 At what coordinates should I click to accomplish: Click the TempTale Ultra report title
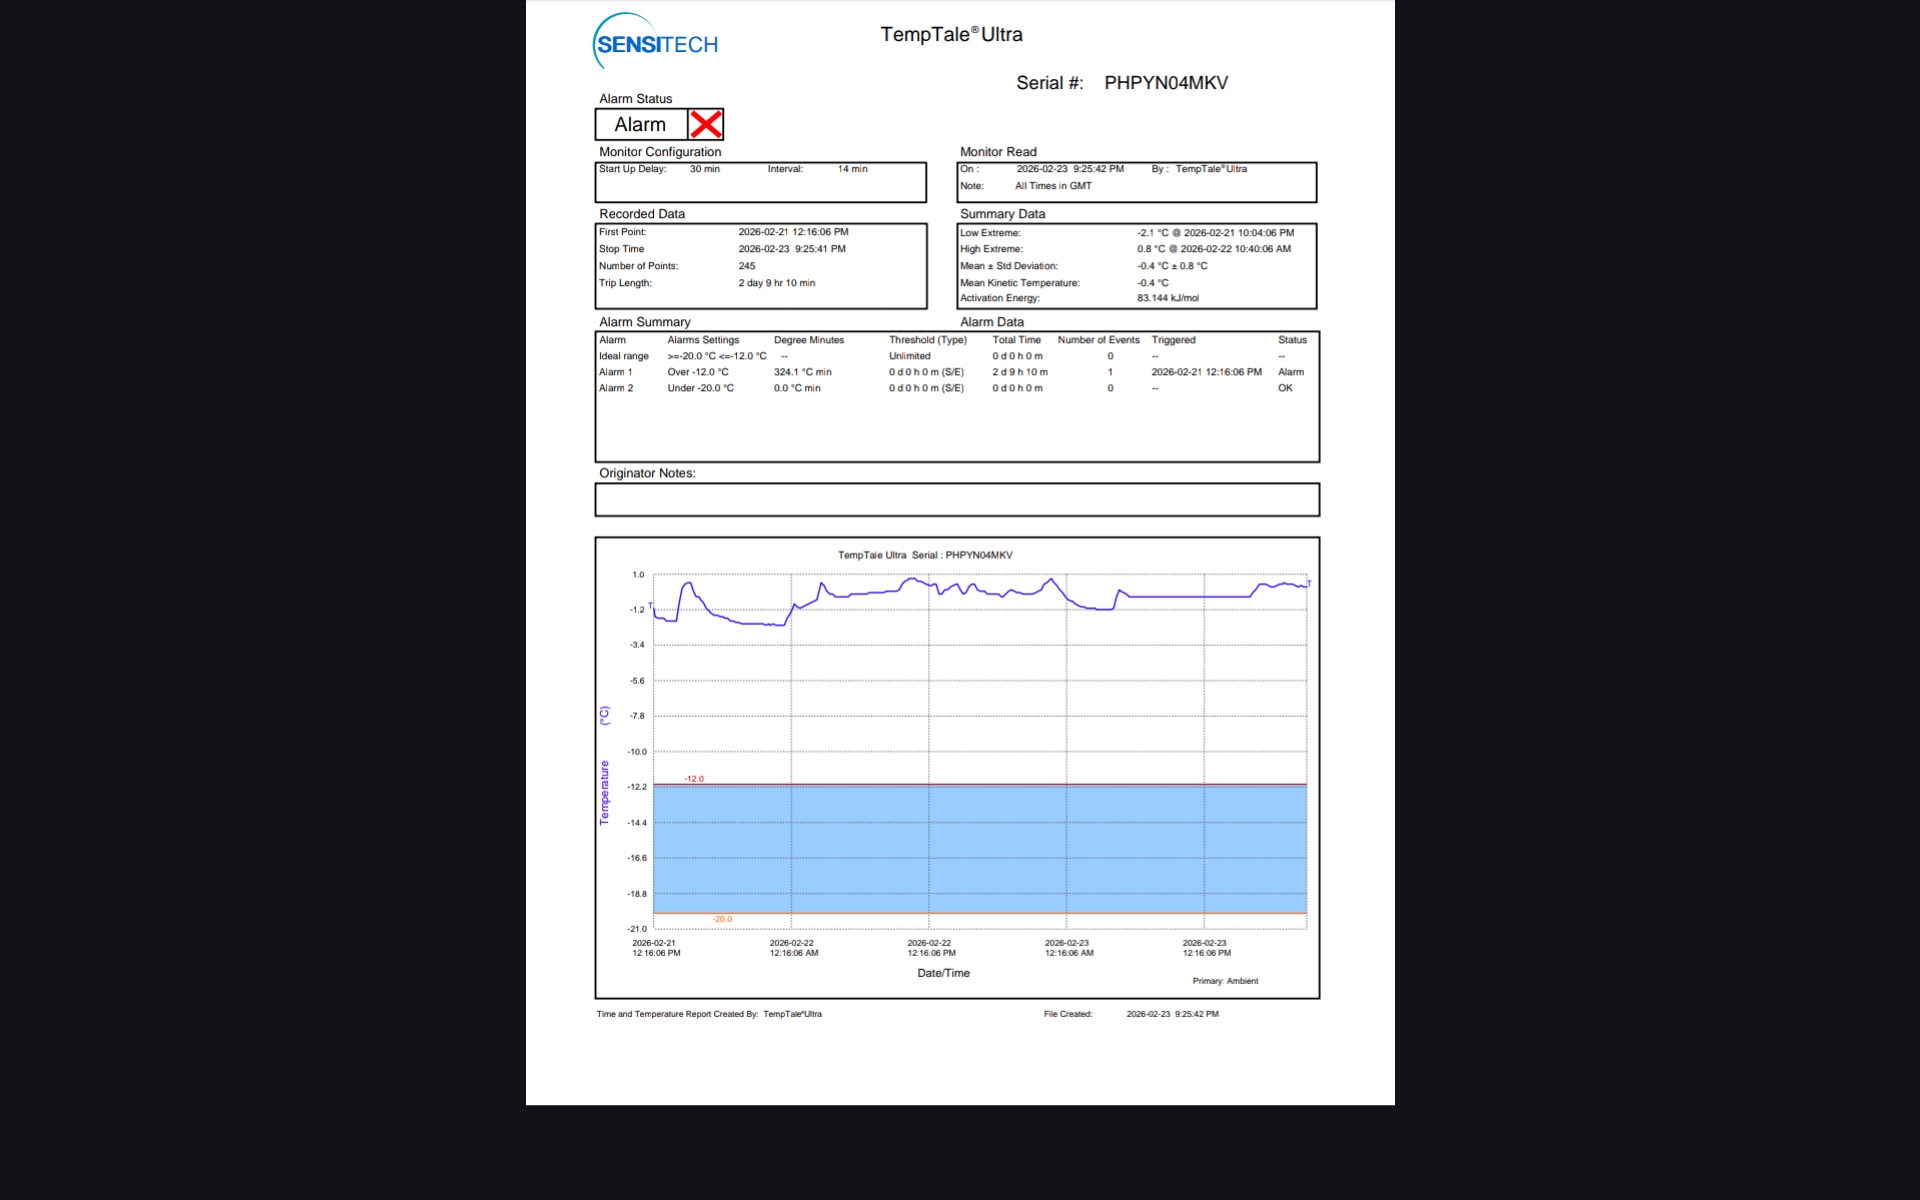pyautogui.click(x=951, y=35)
